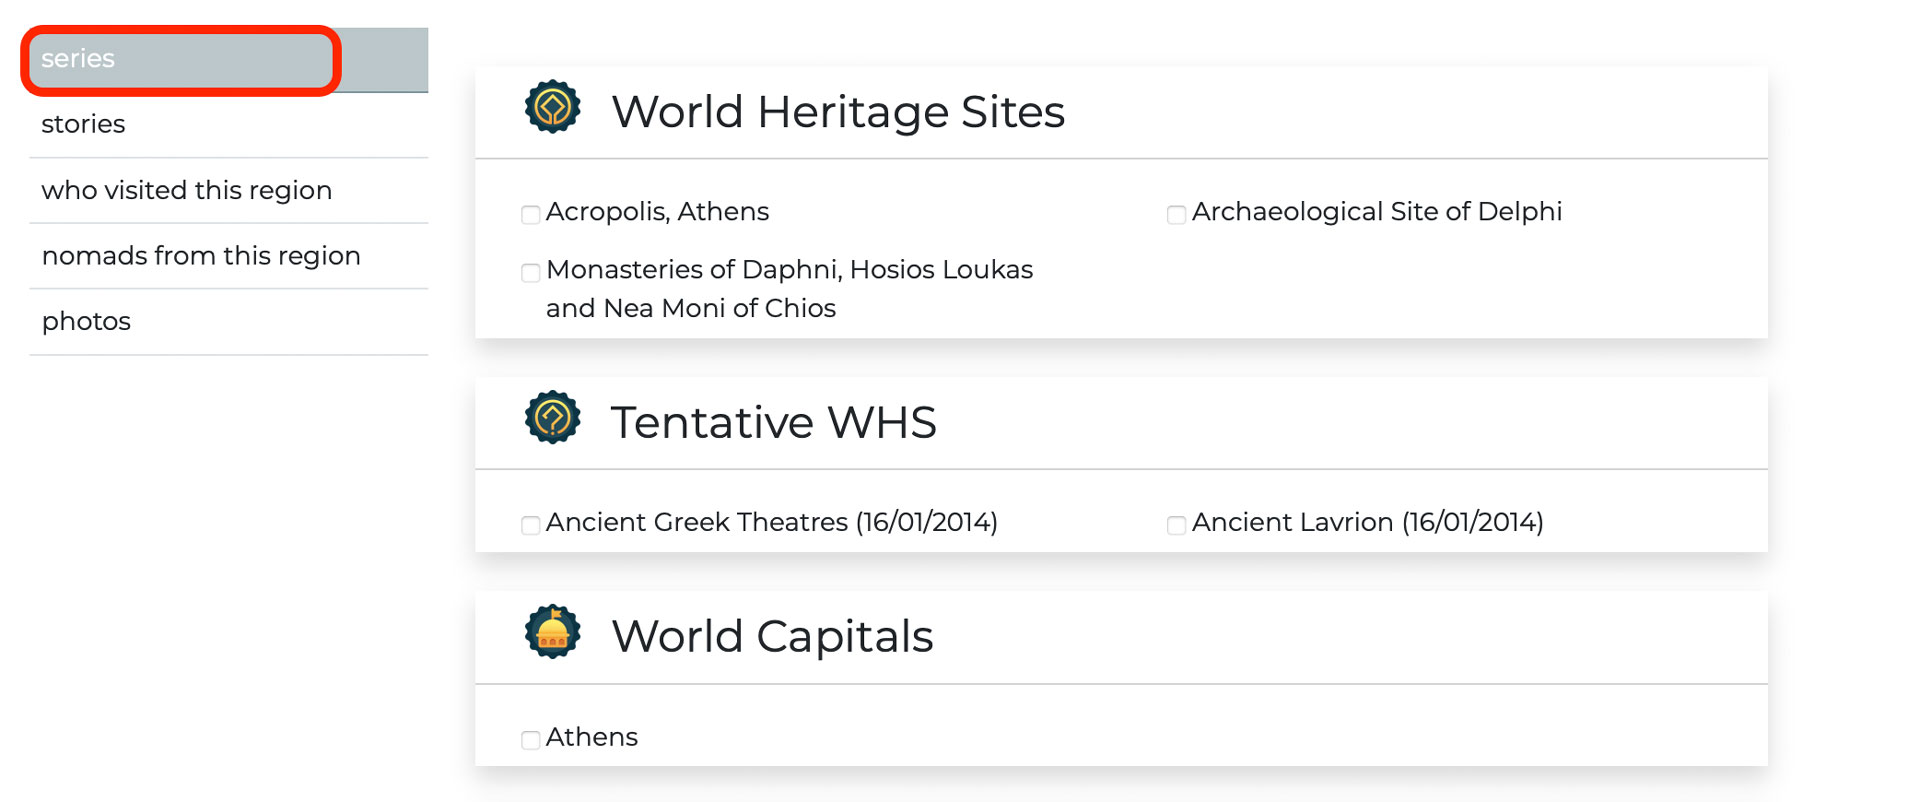
Task: Click the World Capitals heading
Action: click(772, 636)
